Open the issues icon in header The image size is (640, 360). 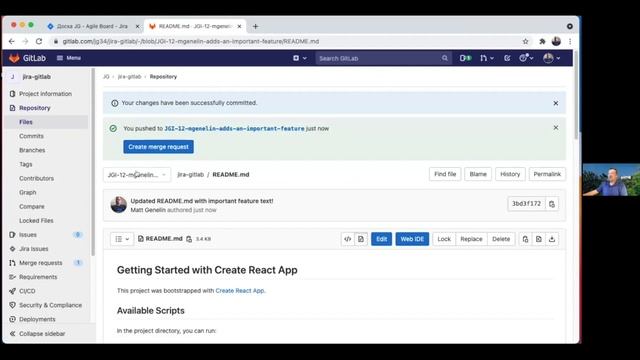click(465, 58)
